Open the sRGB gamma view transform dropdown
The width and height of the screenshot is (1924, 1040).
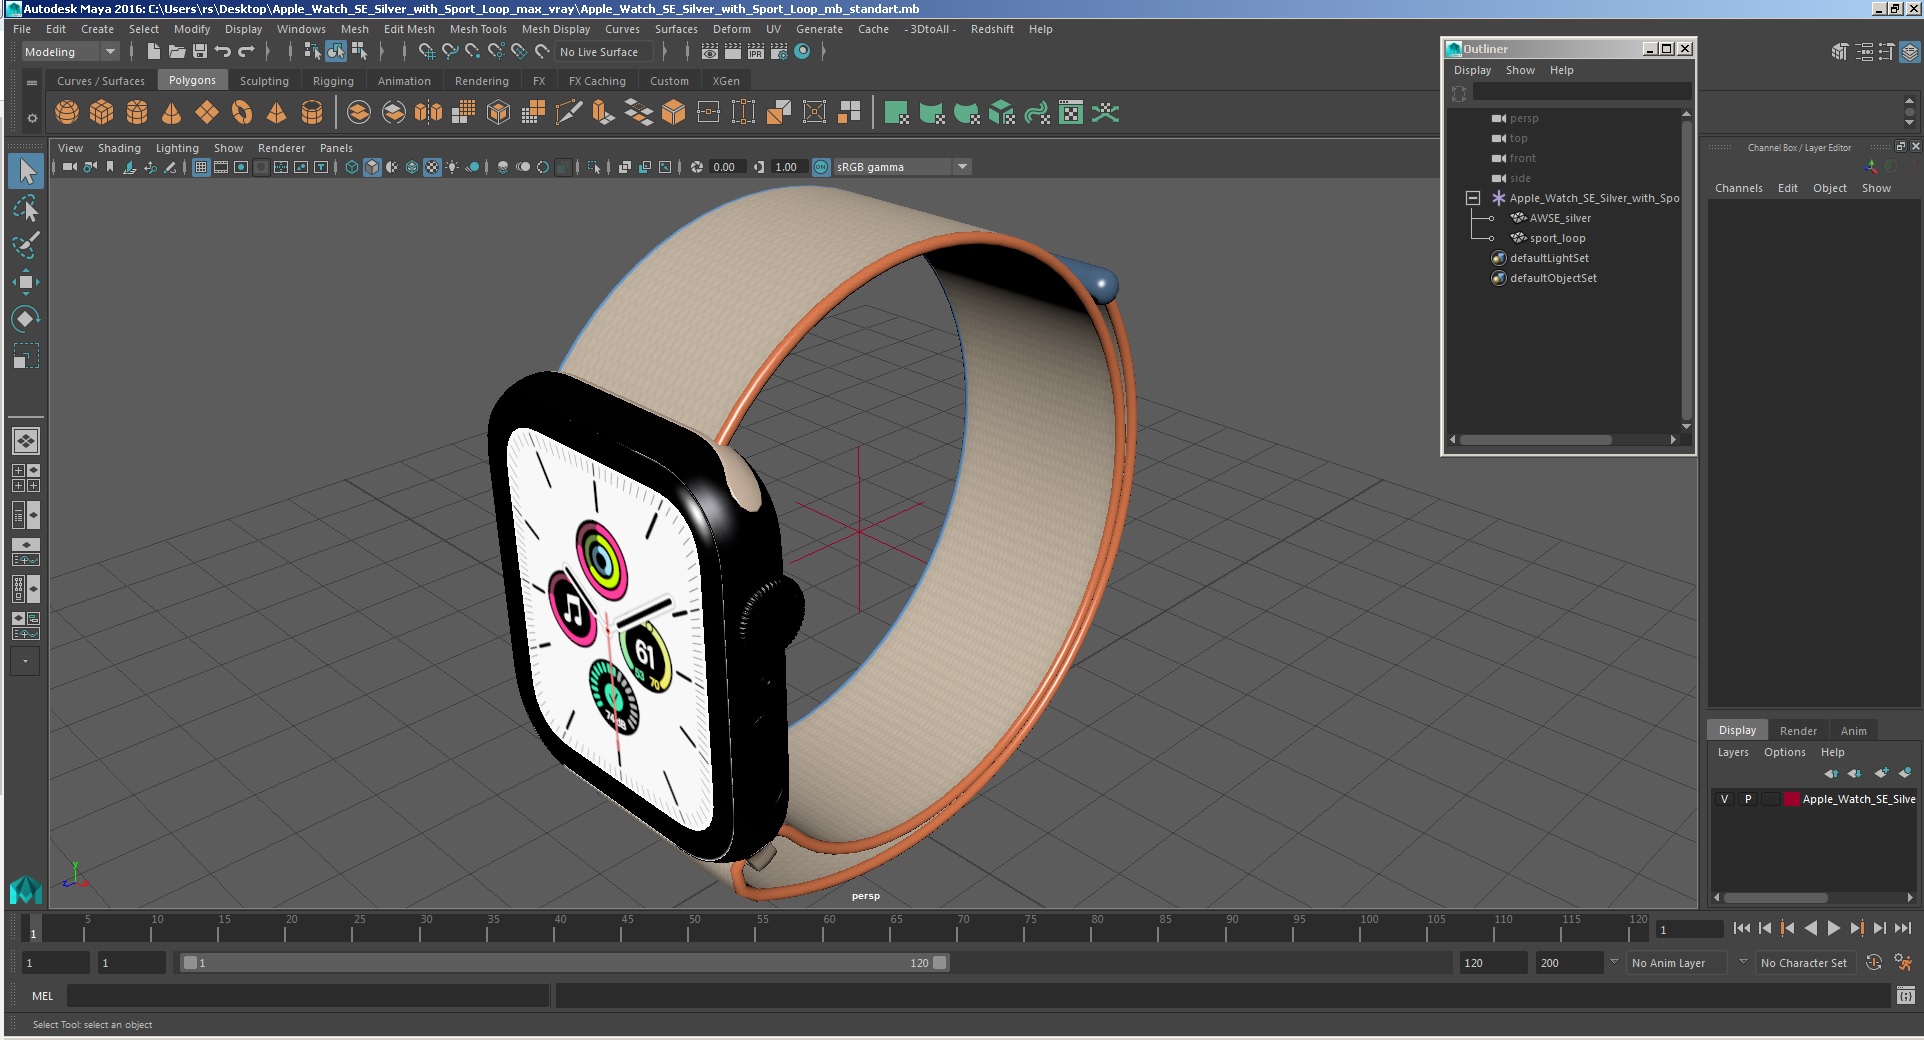point(902,167)
